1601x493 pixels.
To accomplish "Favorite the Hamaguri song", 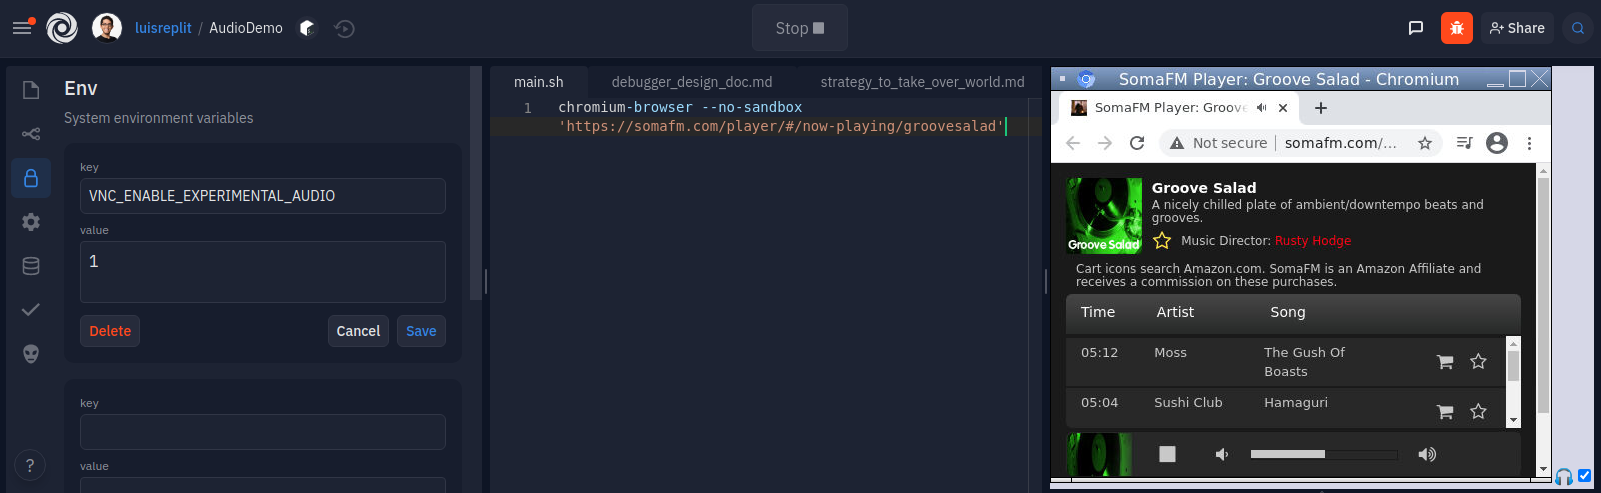I will coord(1478,411).
